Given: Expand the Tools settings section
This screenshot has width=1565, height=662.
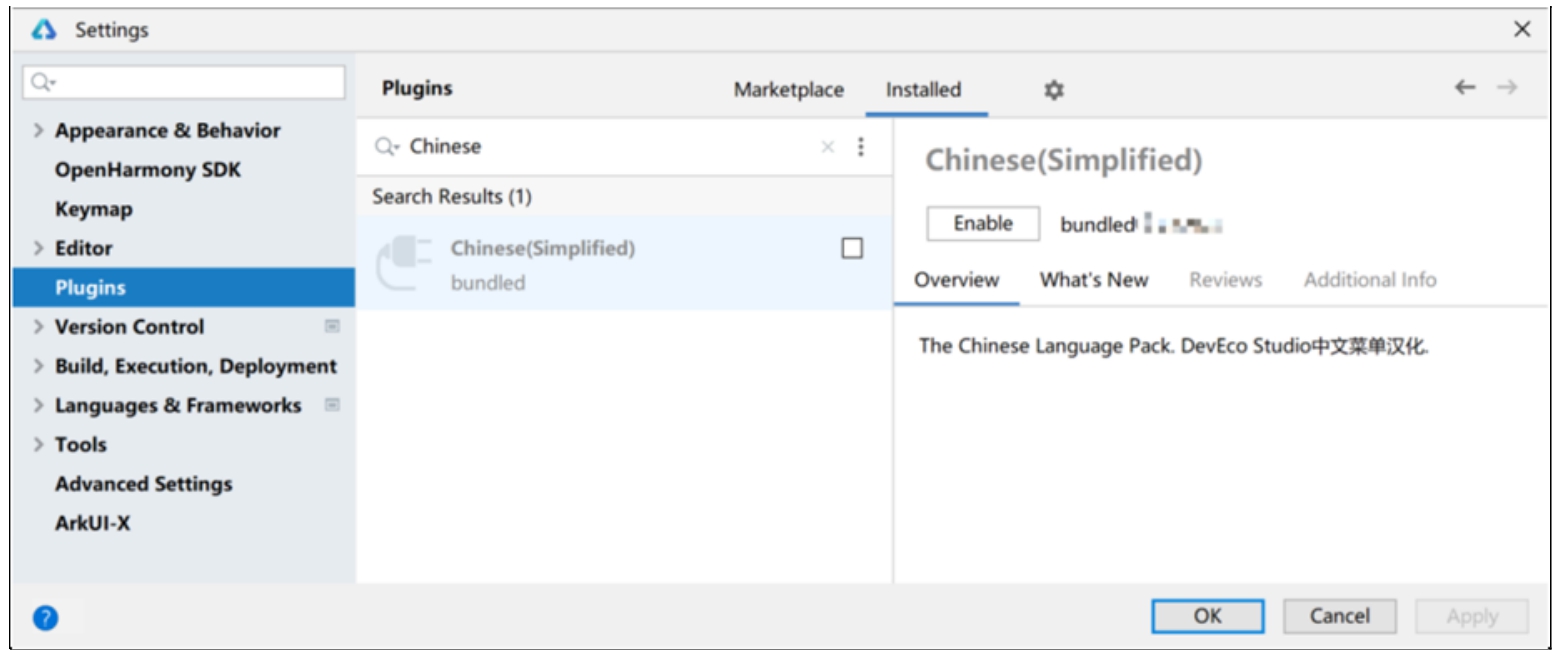Looking at the screenshot, I should (38, 444).
